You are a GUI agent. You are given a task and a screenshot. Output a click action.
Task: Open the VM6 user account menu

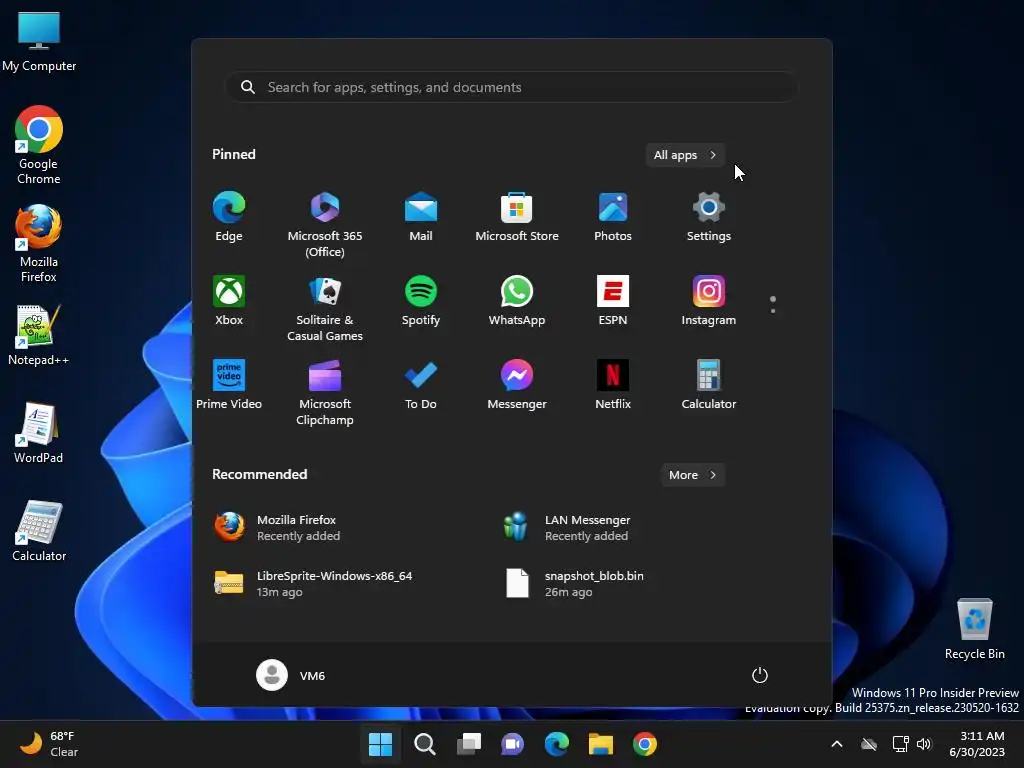tap(291, 675)
